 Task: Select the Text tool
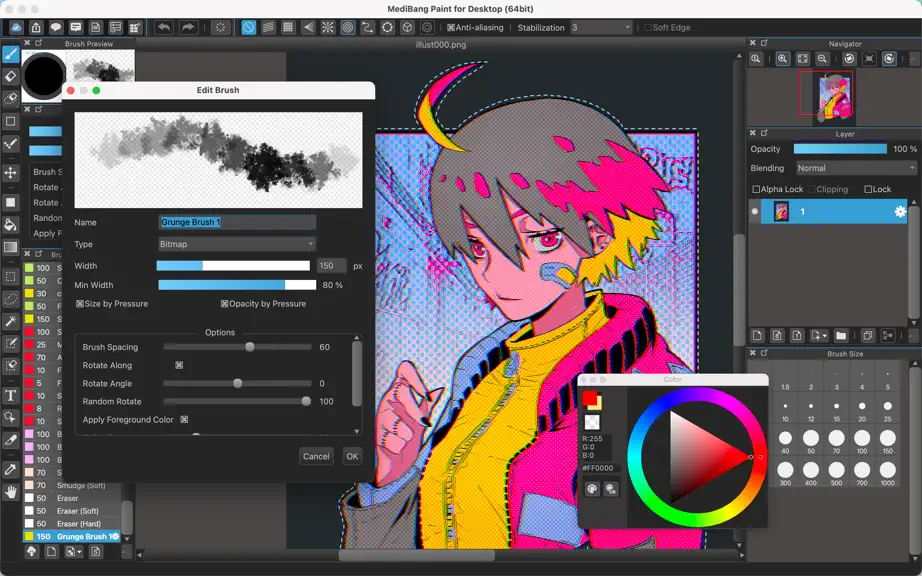point(11,396)
